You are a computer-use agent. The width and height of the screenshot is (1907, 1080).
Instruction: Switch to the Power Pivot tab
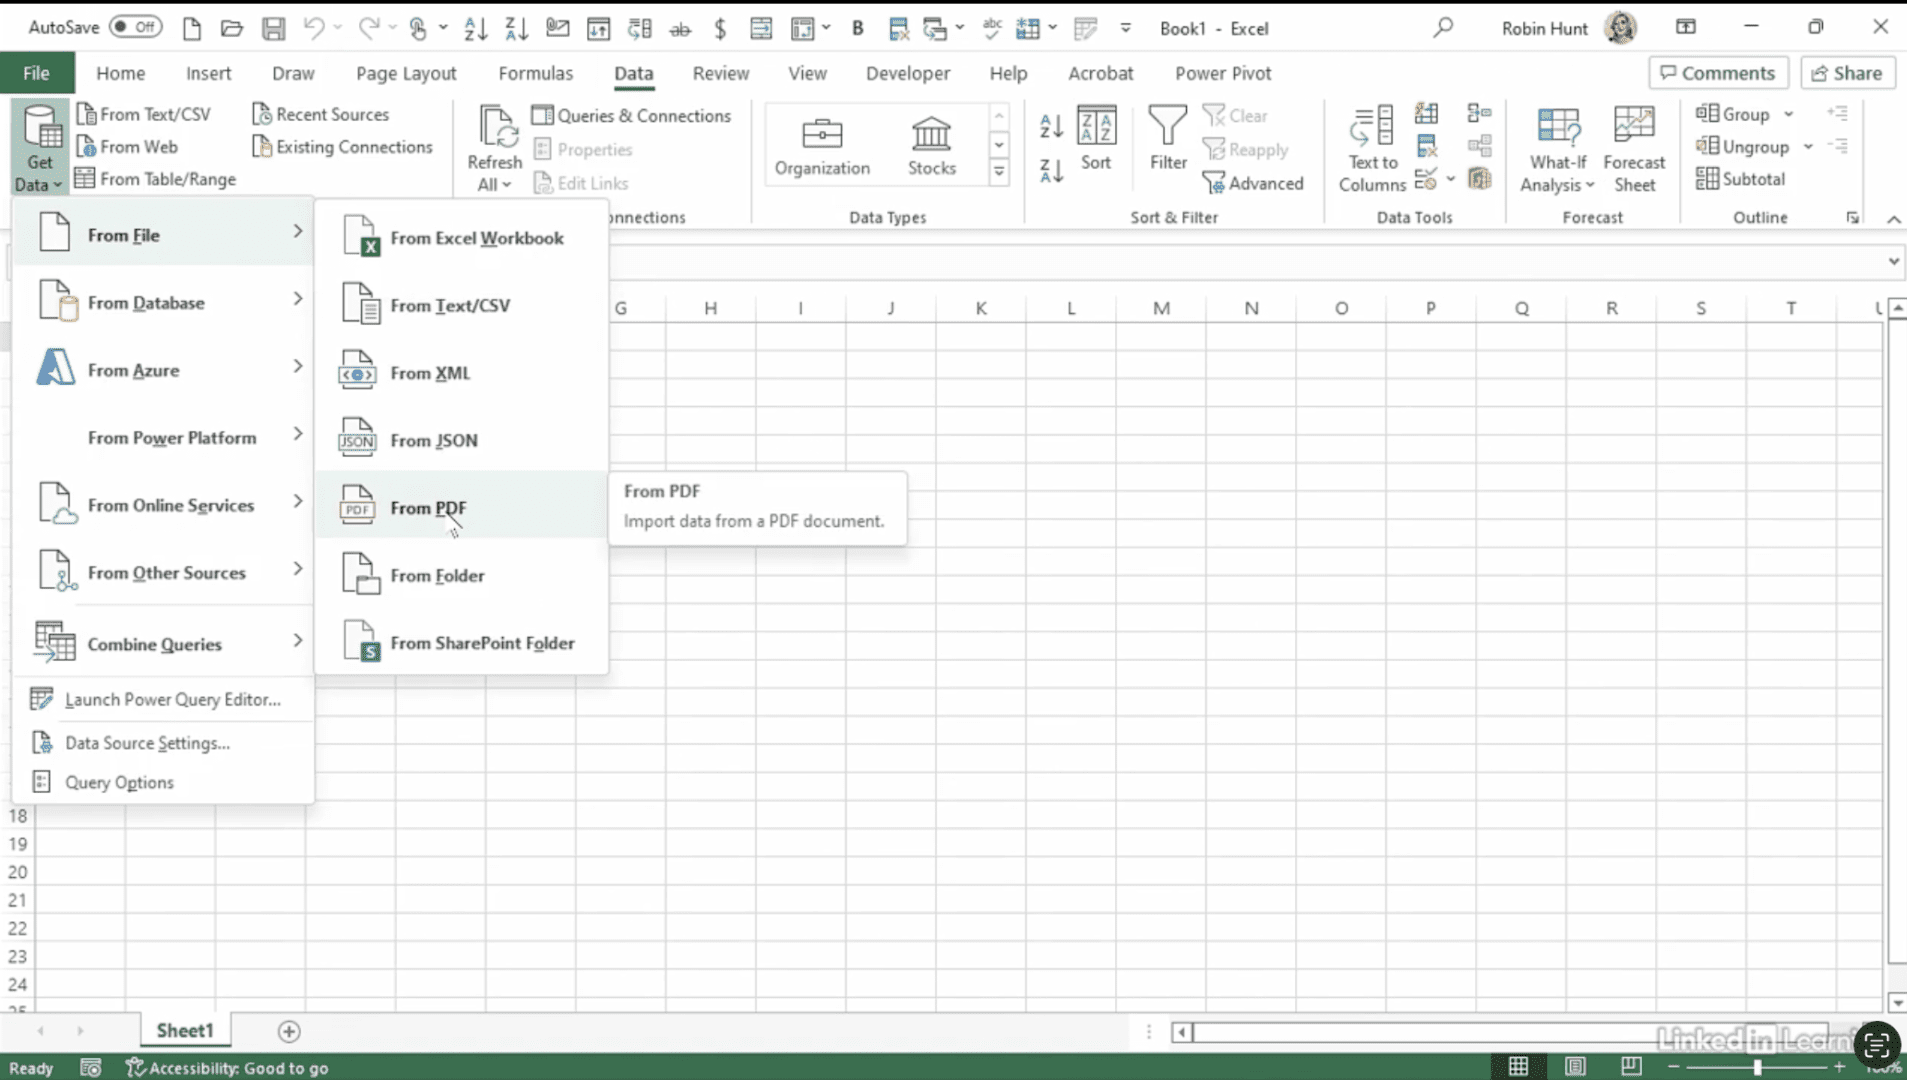1222,73
